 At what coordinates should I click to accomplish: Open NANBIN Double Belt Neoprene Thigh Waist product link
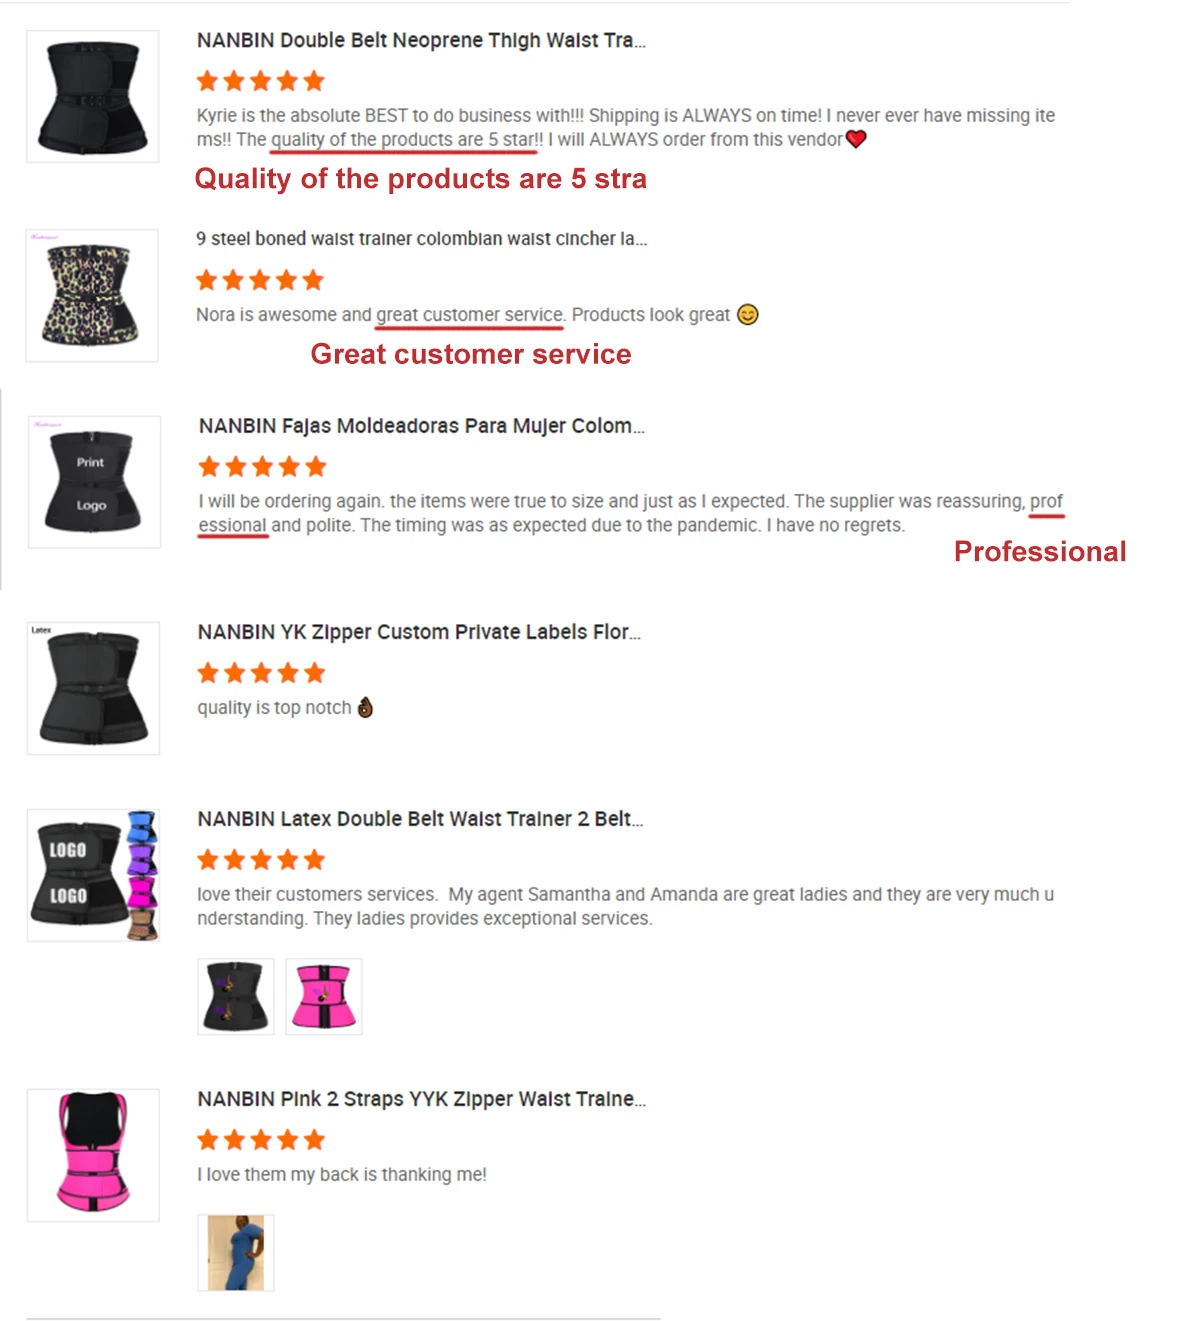pos(421,41)
